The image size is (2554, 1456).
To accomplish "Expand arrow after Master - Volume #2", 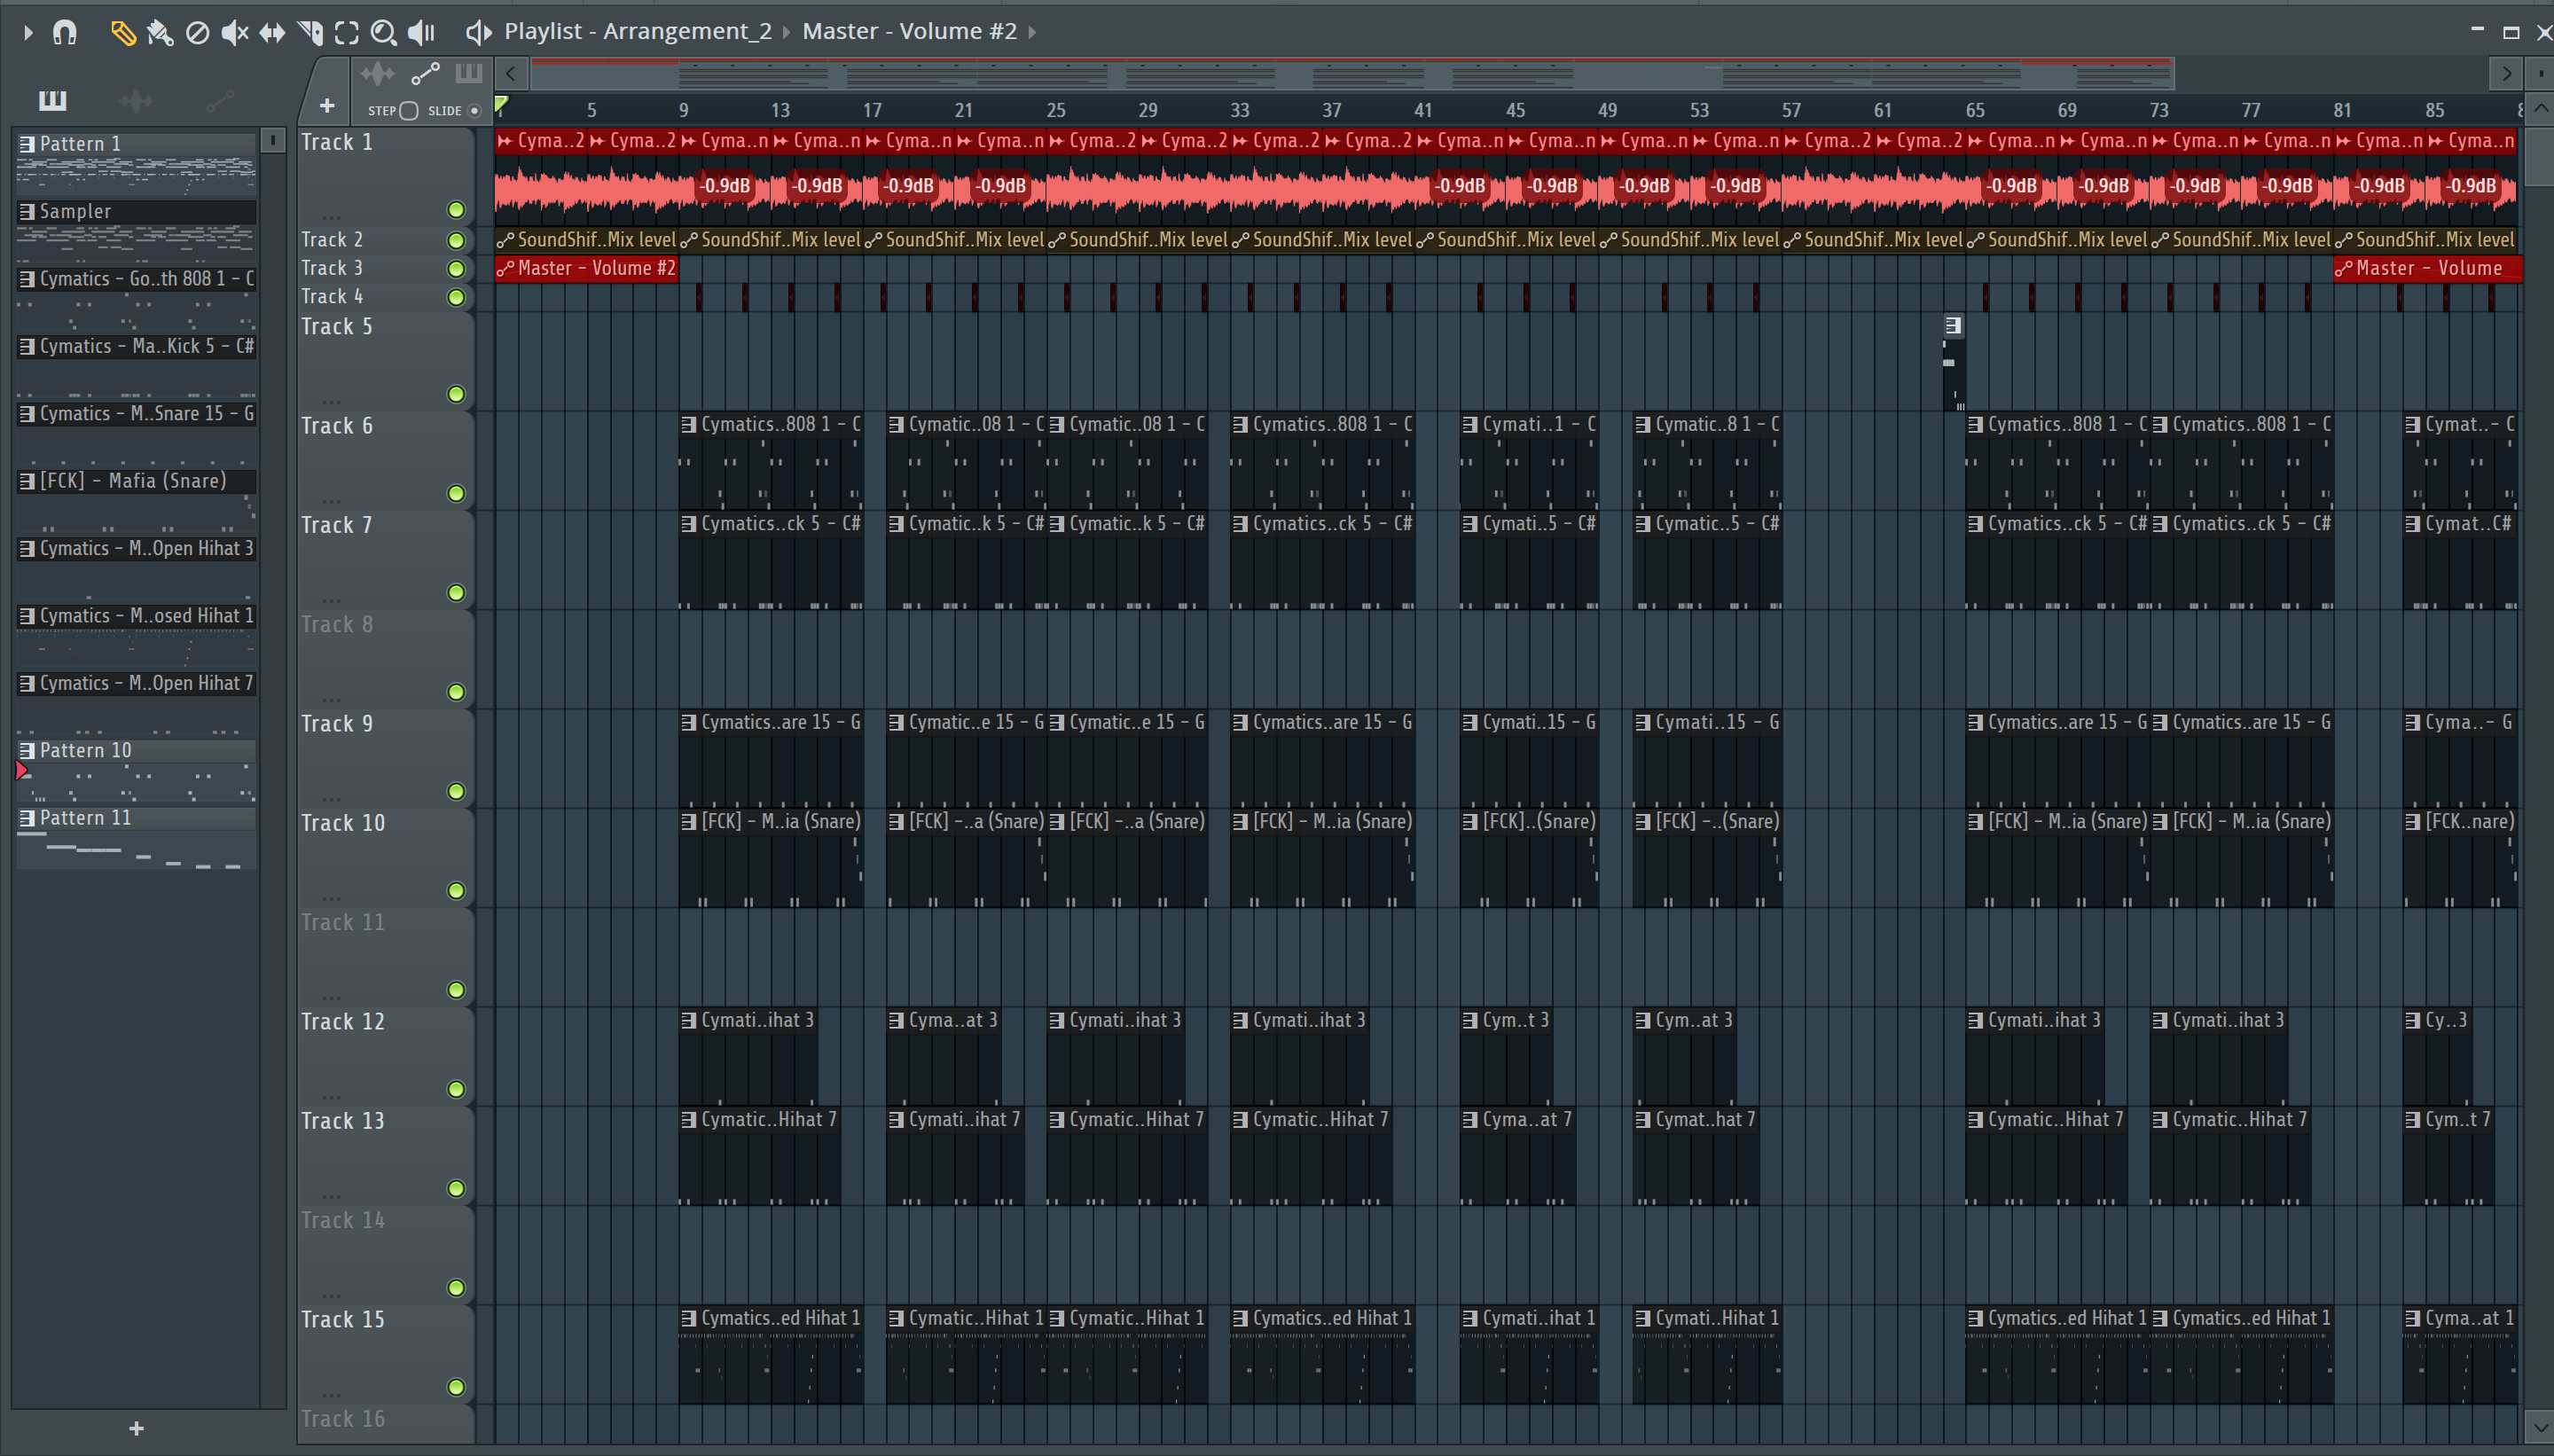I will pyautogui.click(x=1033, y=32).
